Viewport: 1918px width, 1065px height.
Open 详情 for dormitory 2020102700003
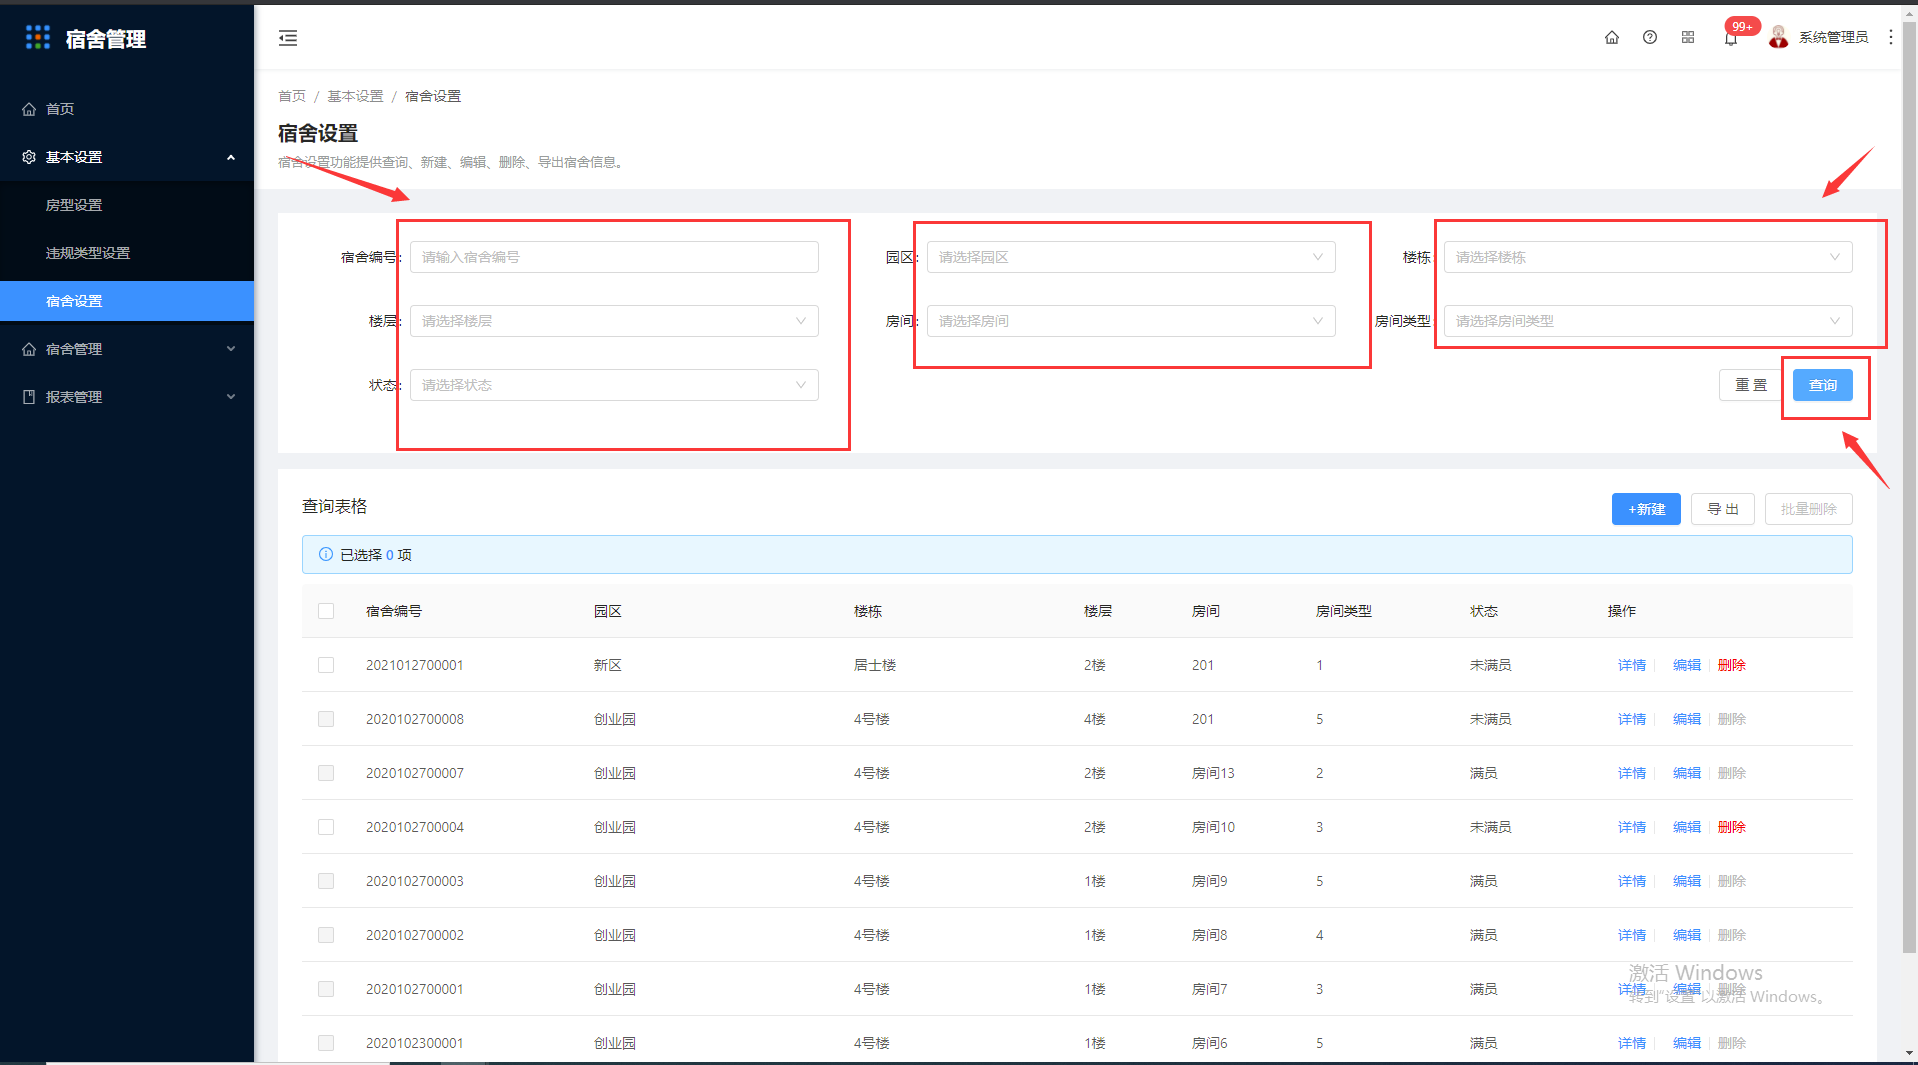pos(1632,881)
